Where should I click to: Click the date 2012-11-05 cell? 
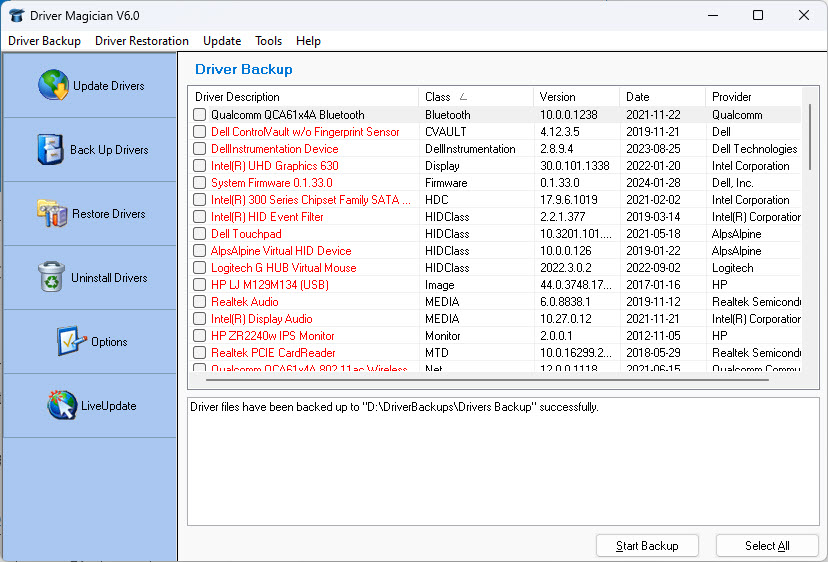tap(653, 335)
